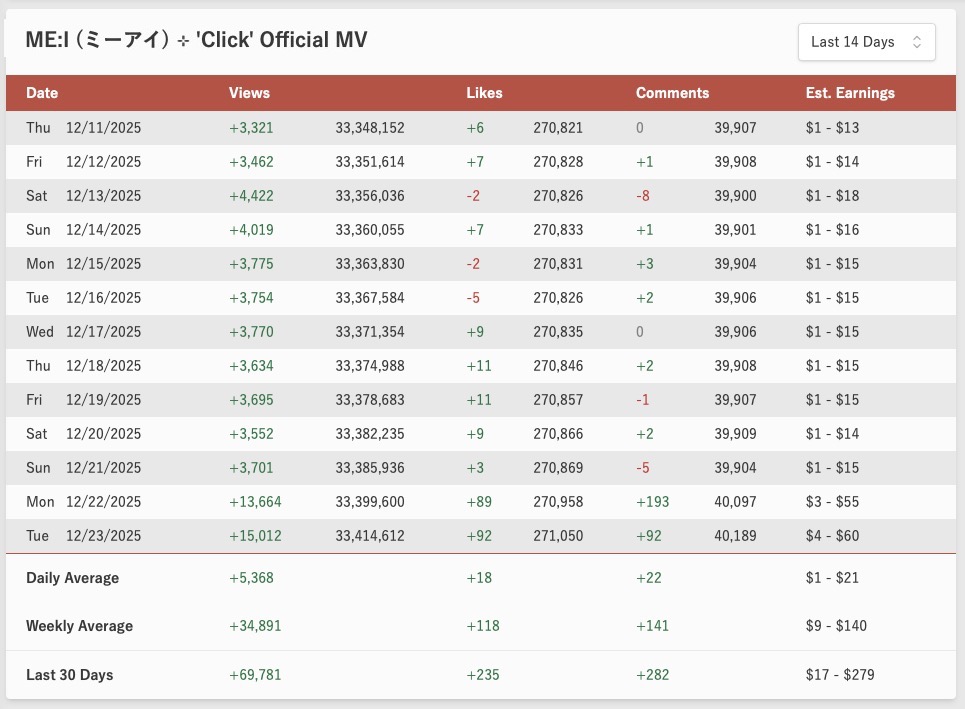
Task: Click the up-down chevron in range selector
Action: coord(917,42)
